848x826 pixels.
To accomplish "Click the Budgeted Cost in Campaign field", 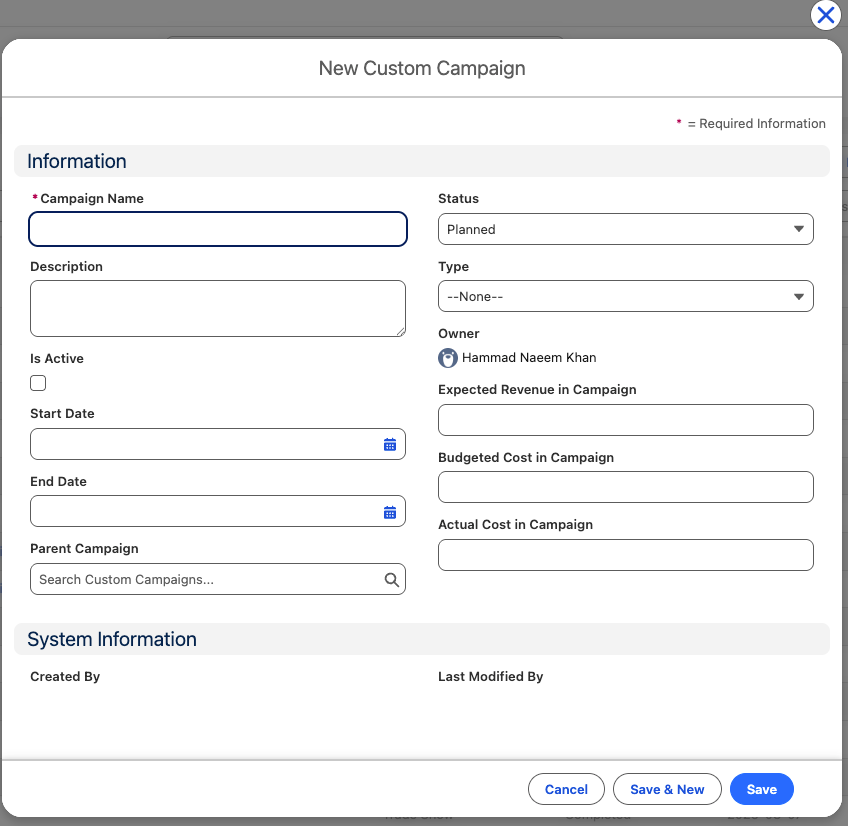I will point(626,487).
